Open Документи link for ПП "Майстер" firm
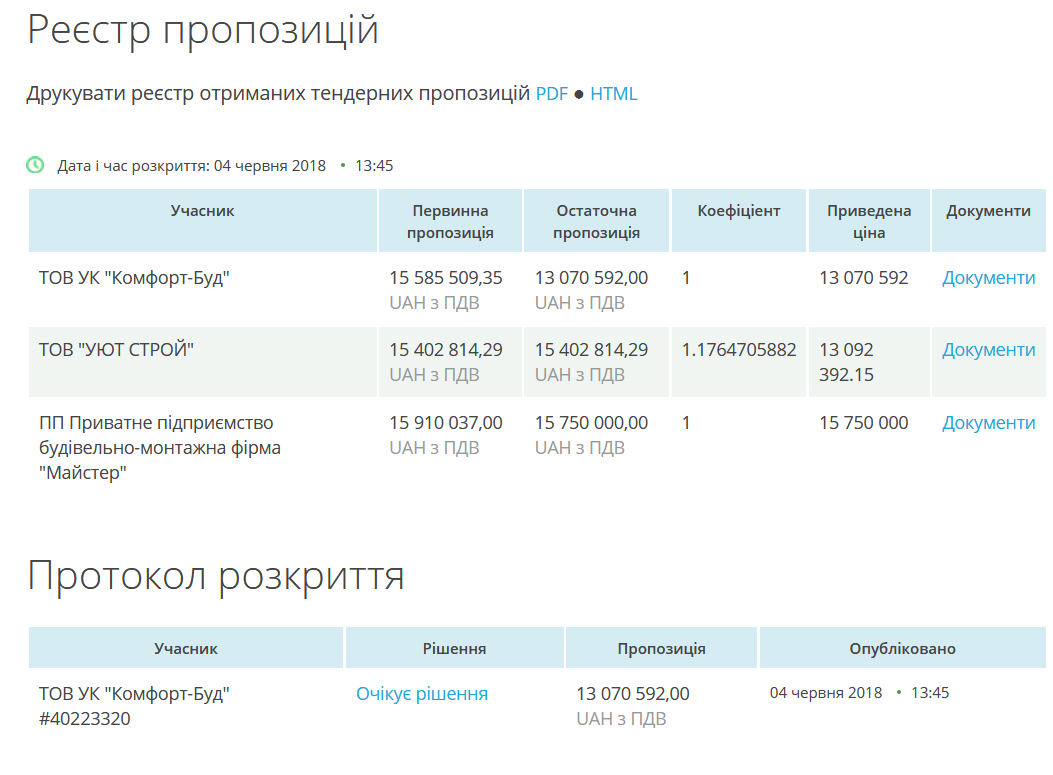The height and width of the screenshot is (775, 1053). click(988, 423)
